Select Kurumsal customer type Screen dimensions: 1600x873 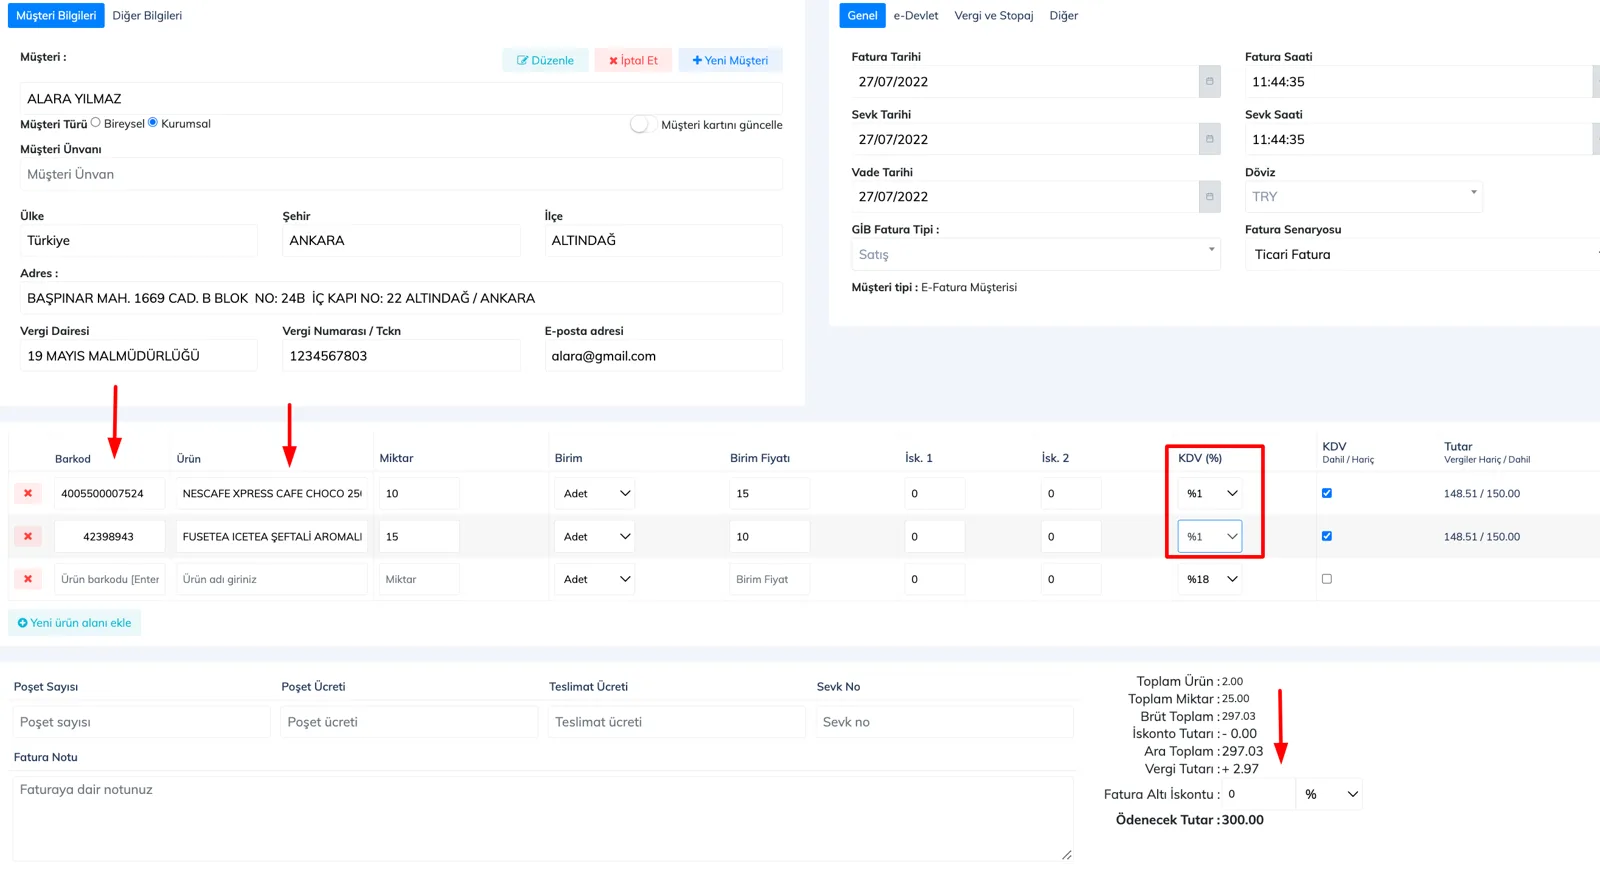(x=153, y=123)
